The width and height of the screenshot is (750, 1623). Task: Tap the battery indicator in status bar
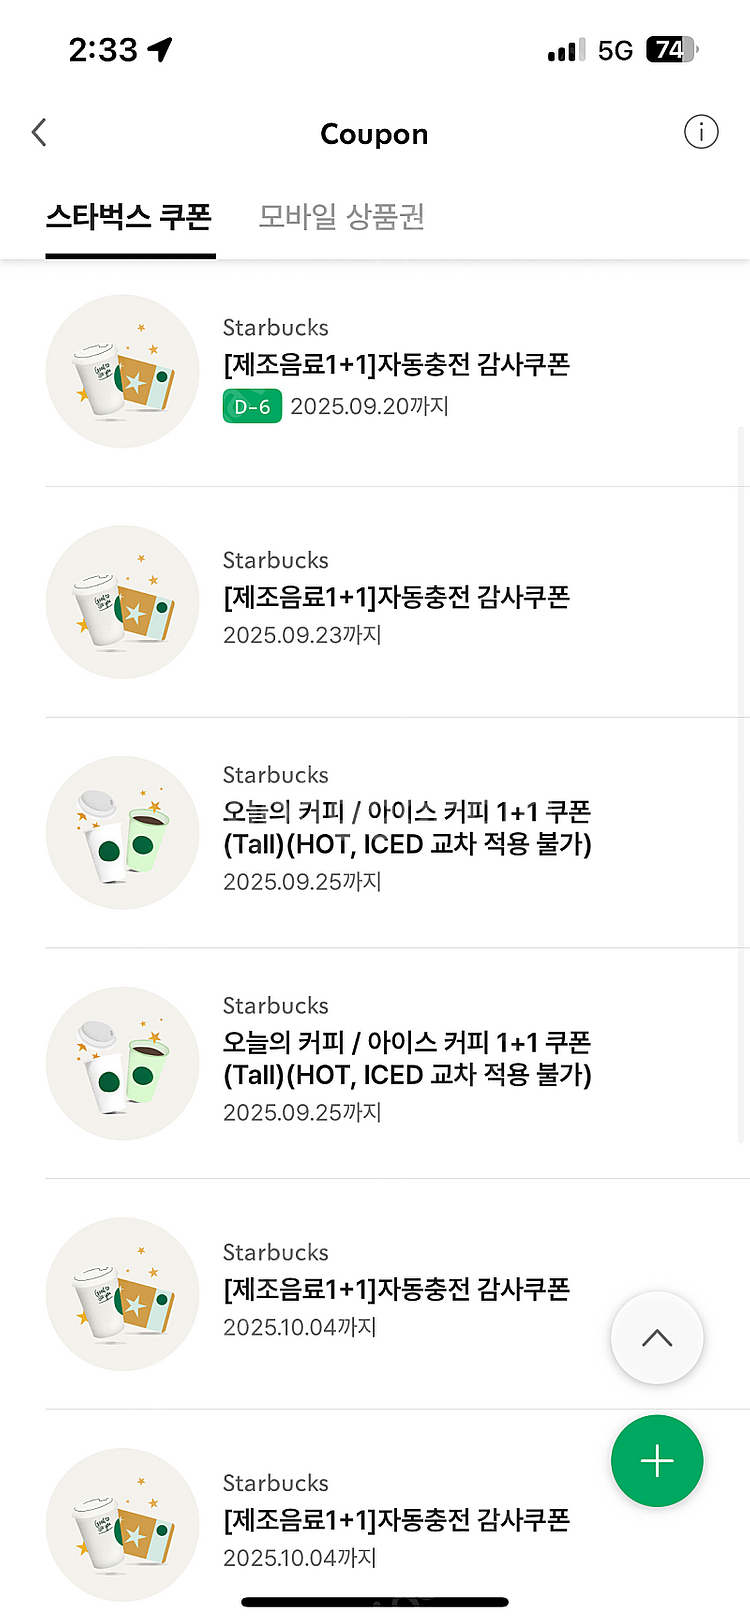[x=672, y=50]
